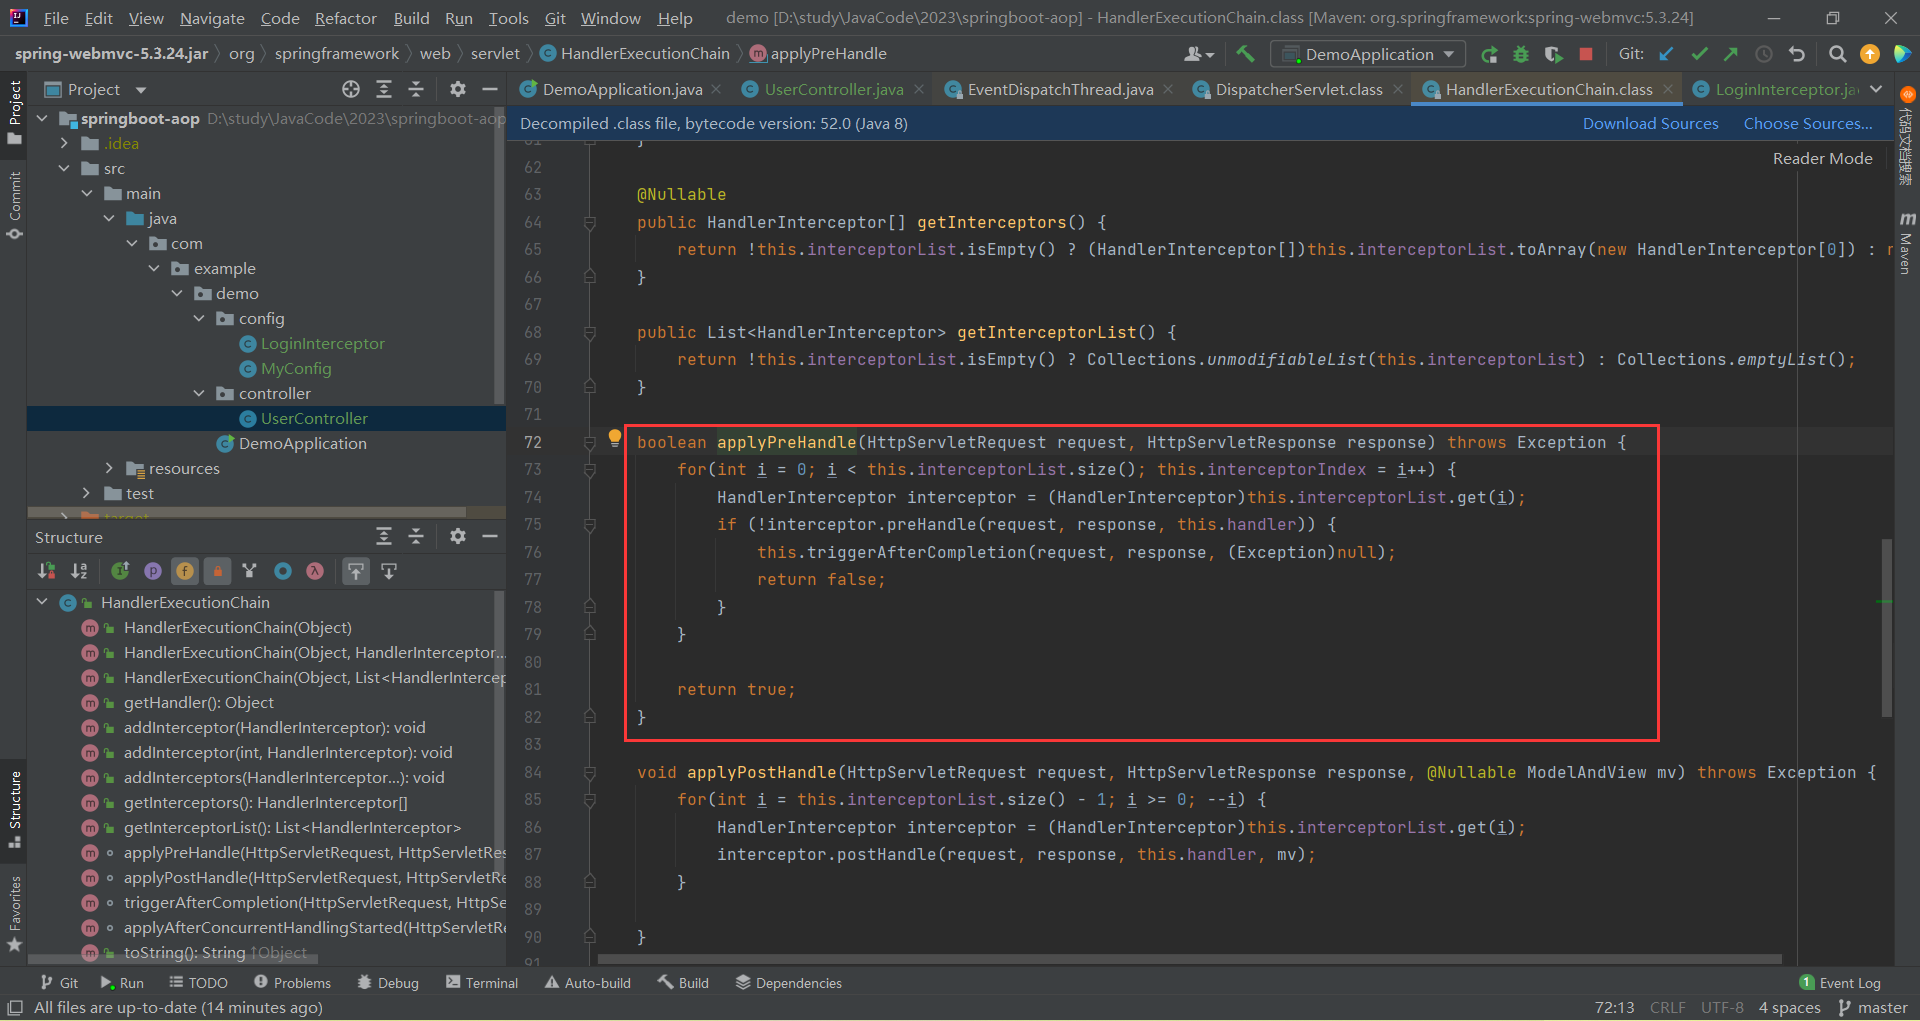Toggle Show Anonymous Classes blue circle icon
The height and width of the screenshot is (1021, 1920).
283,571
